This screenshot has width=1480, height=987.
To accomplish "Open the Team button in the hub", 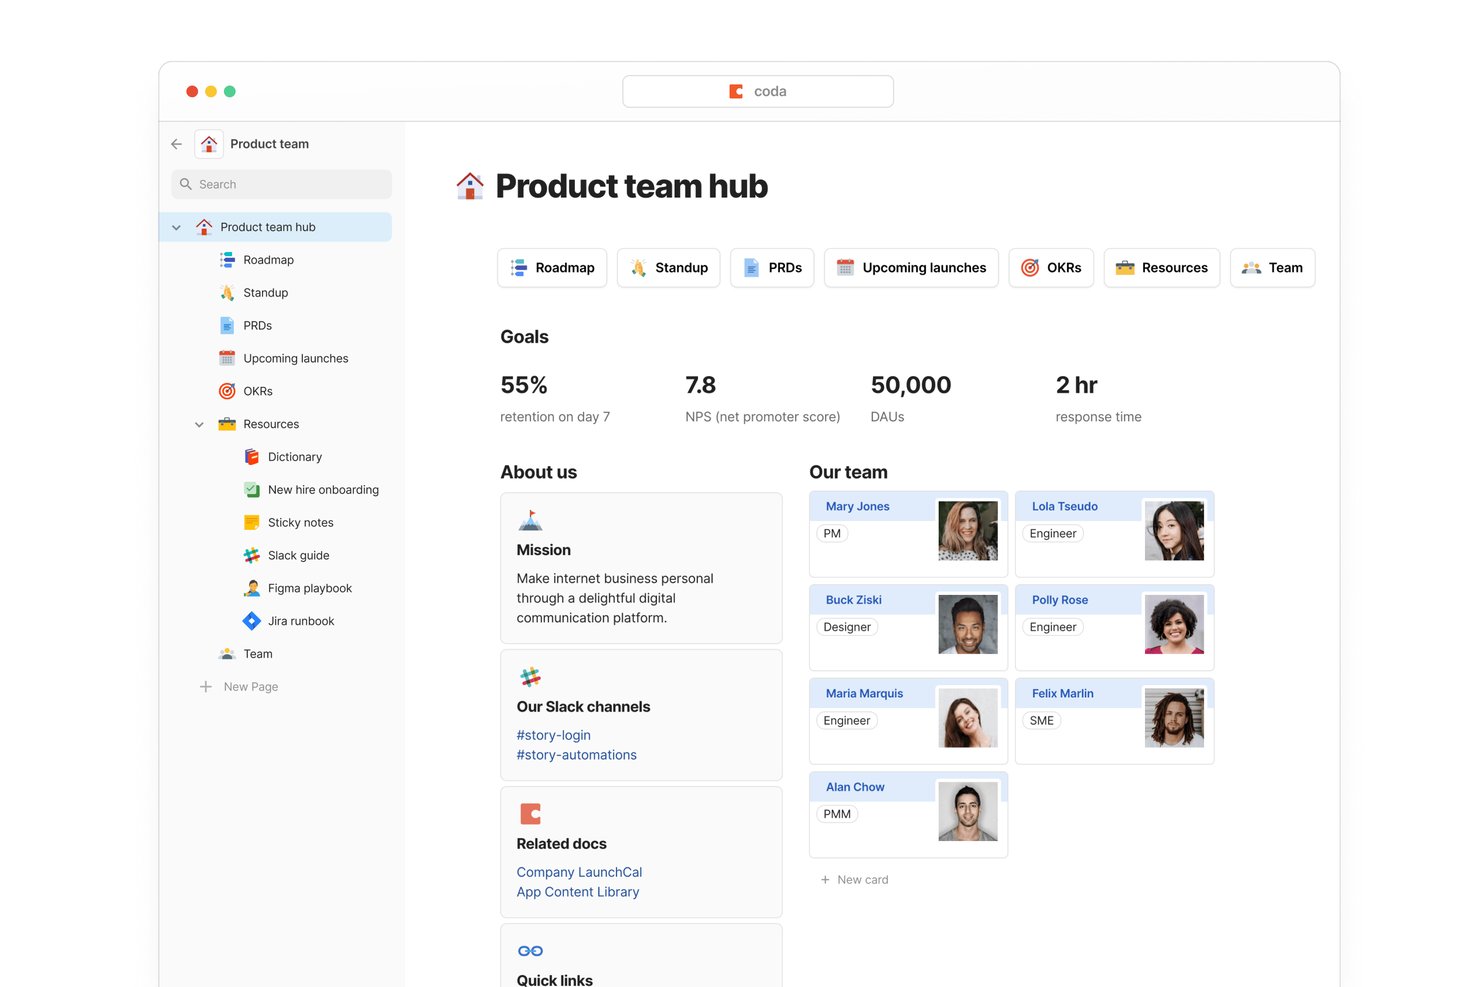I will pos(1272,268).
